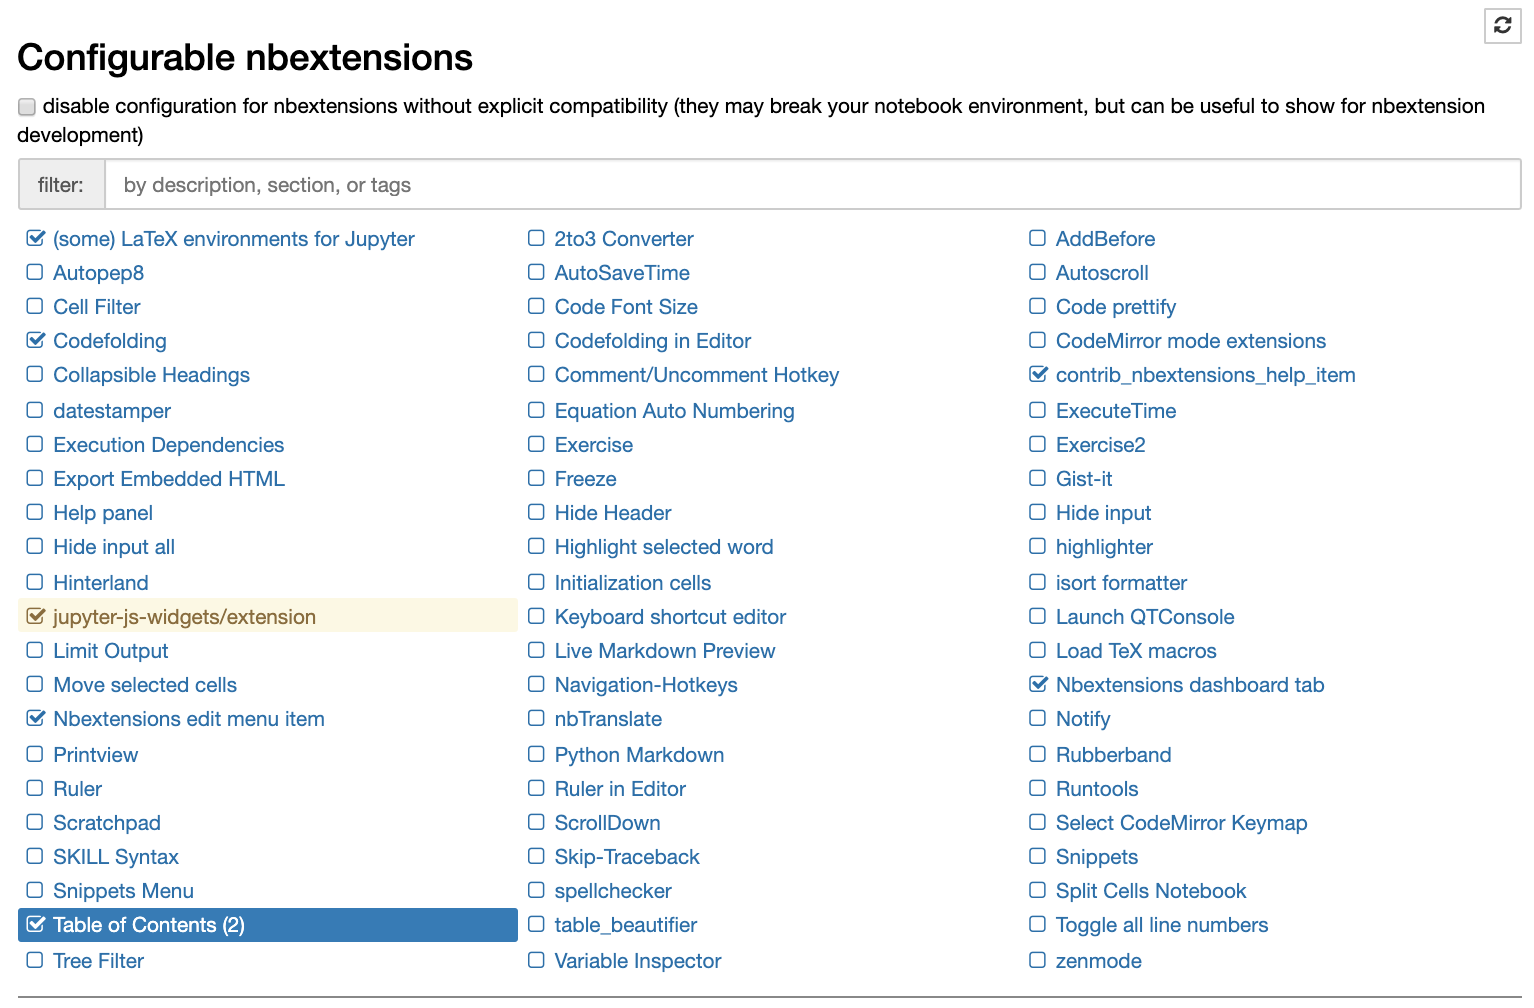Open the Code prettify extension
Viewport: 1534px width, 1008px height.
1116,307
